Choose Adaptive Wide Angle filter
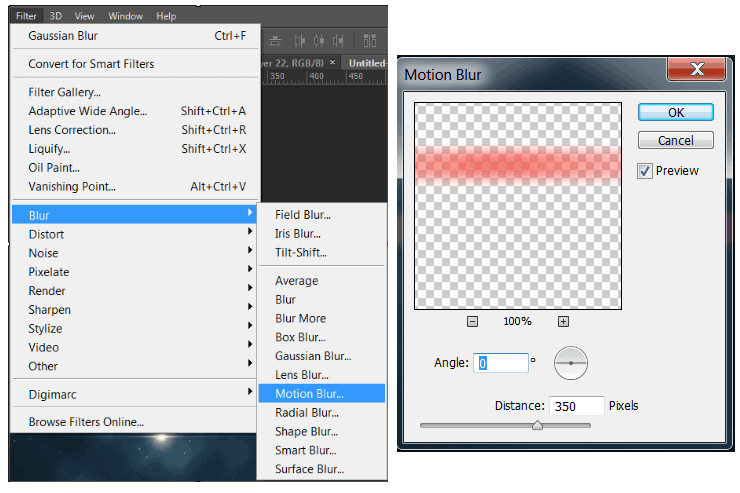 (x=136, y=111)
